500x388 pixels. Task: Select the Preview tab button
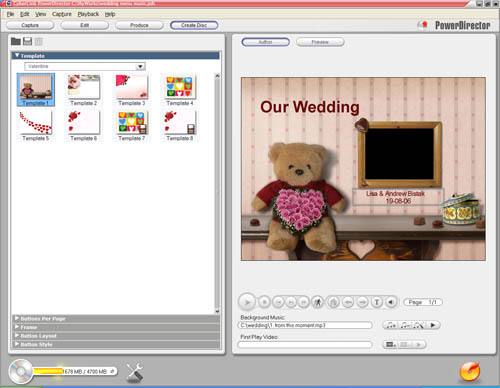[320, 42]
